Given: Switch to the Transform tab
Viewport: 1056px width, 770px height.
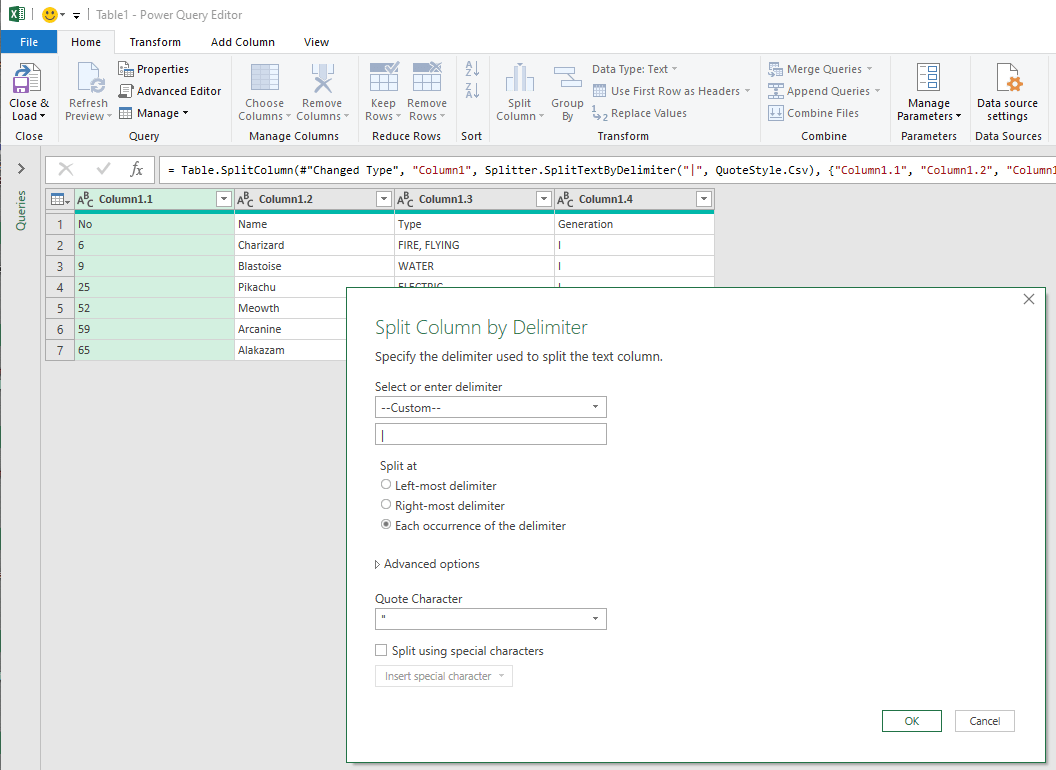Looking at the screenshot, I should click(x=155, y=42).
